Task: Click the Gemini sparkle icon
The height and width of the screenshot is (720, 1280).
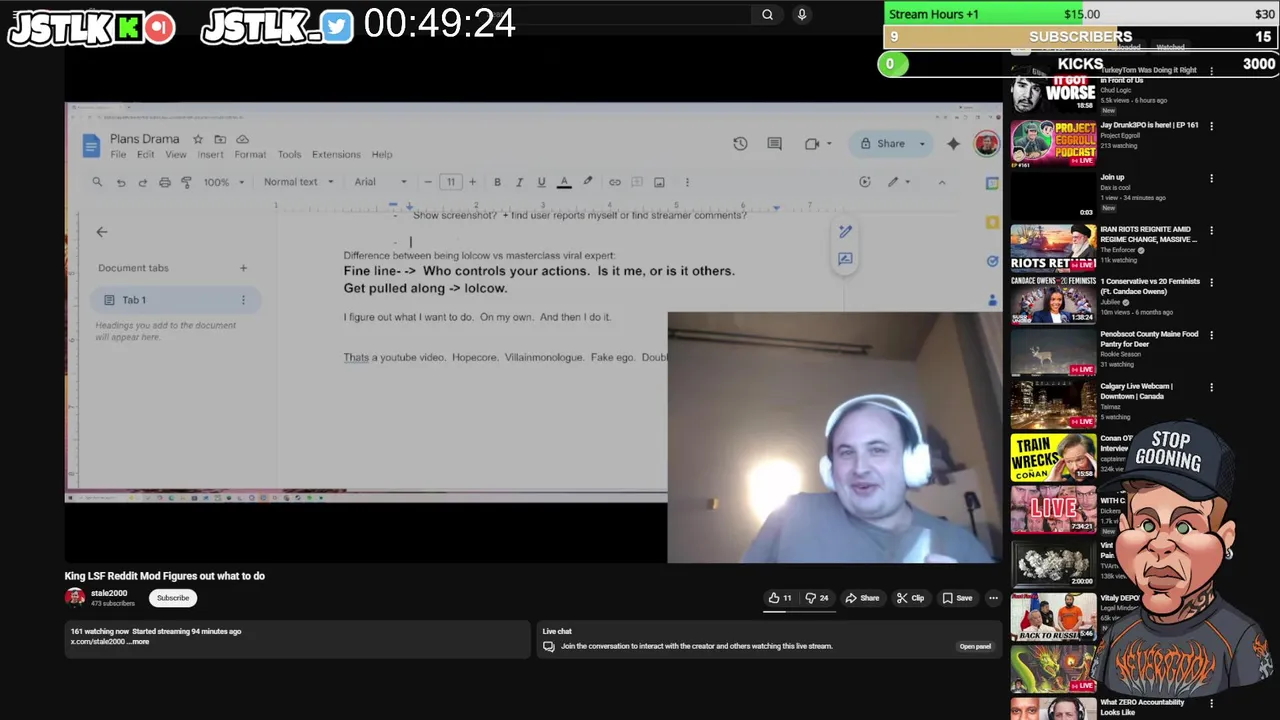Action: tap(953, 144)
